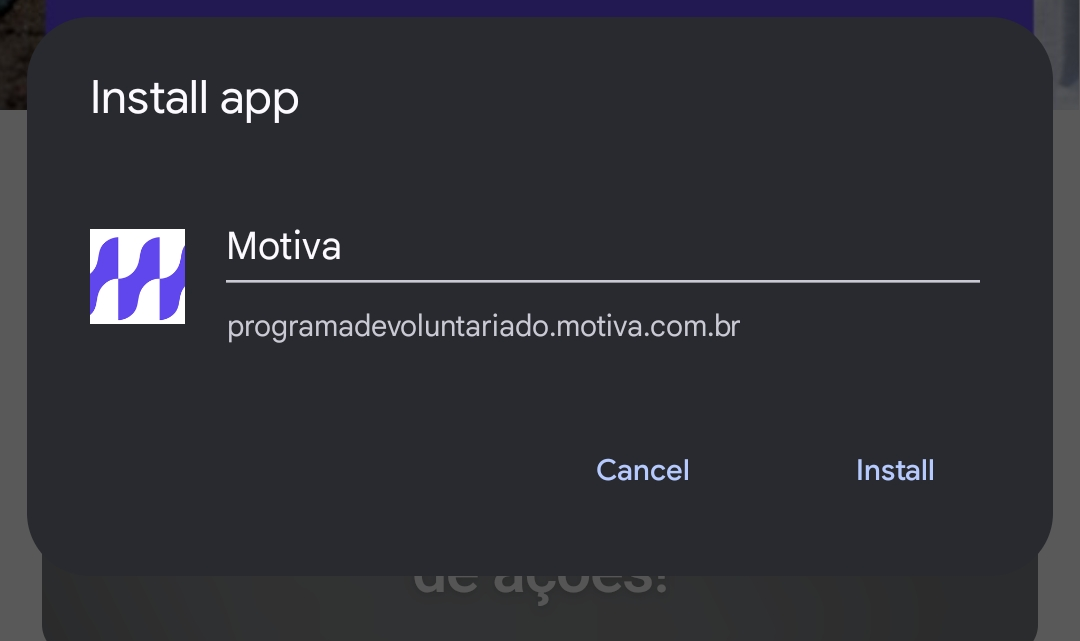Viewport: 1080px width, 641px height.
Task: Click the partially hidden "de ações!" heading
Action: pos(541,585)
